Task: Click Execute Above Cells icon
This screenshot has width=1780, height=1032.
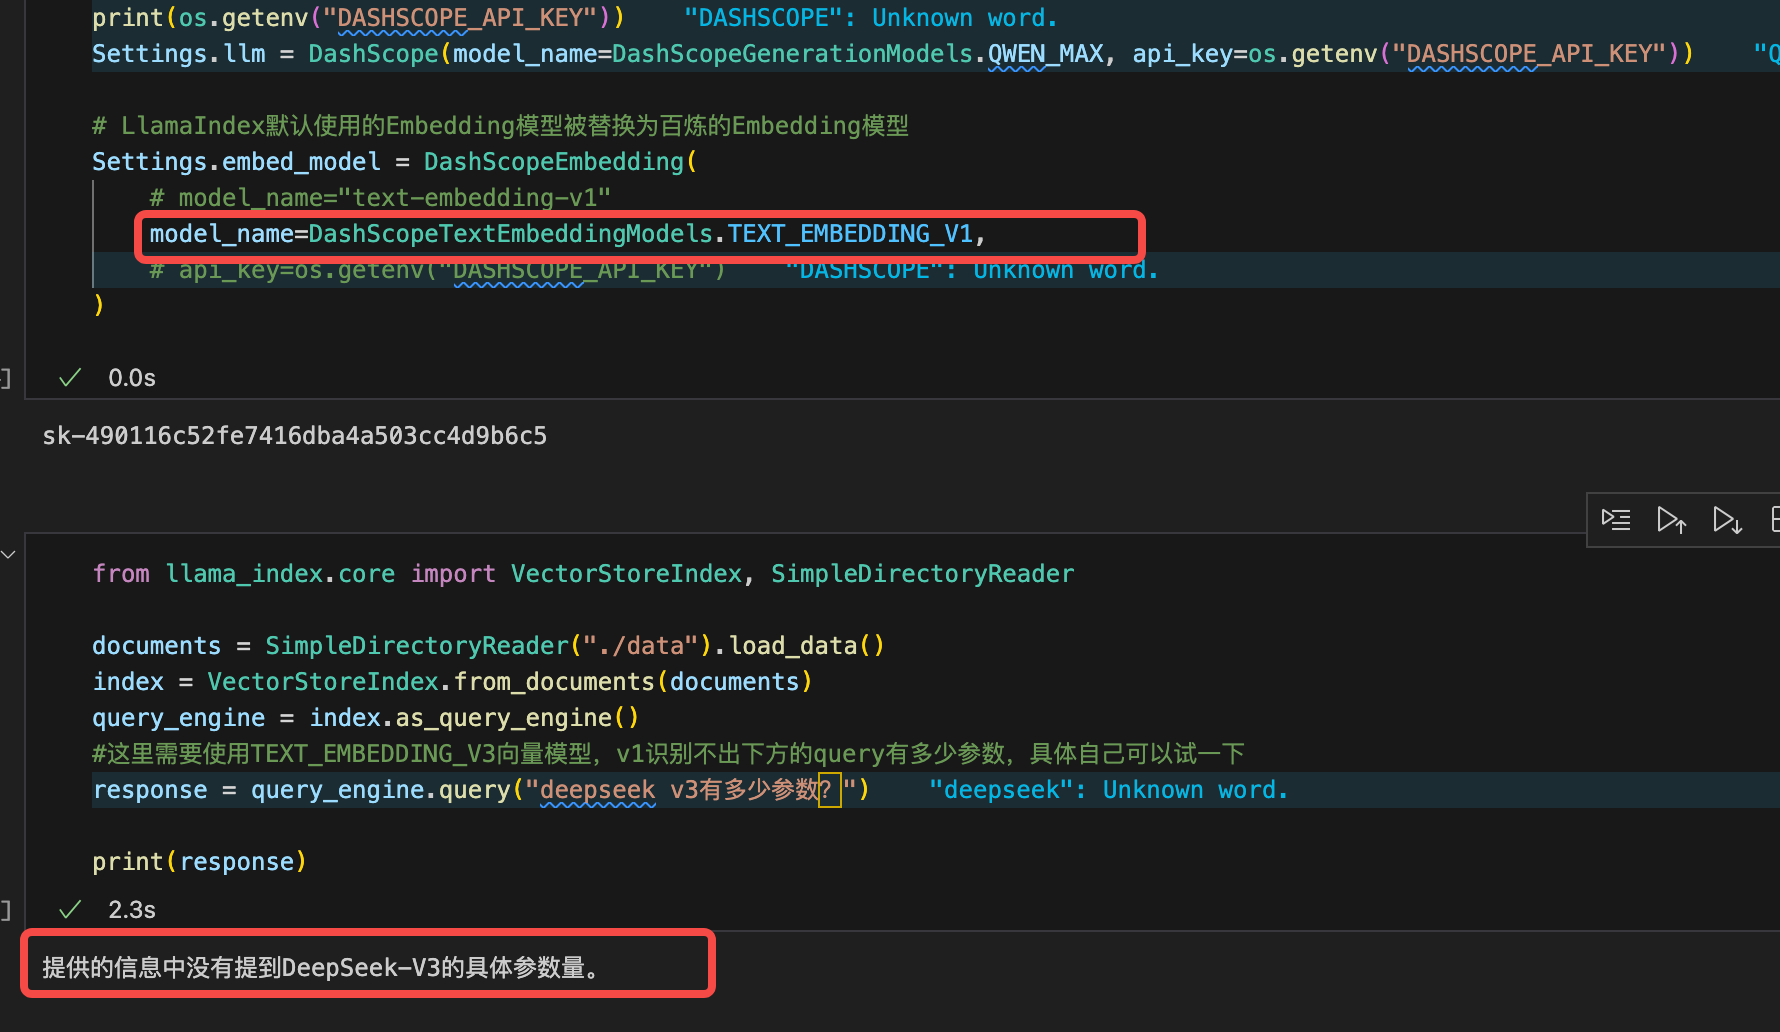Action: tap(1671, 520)
